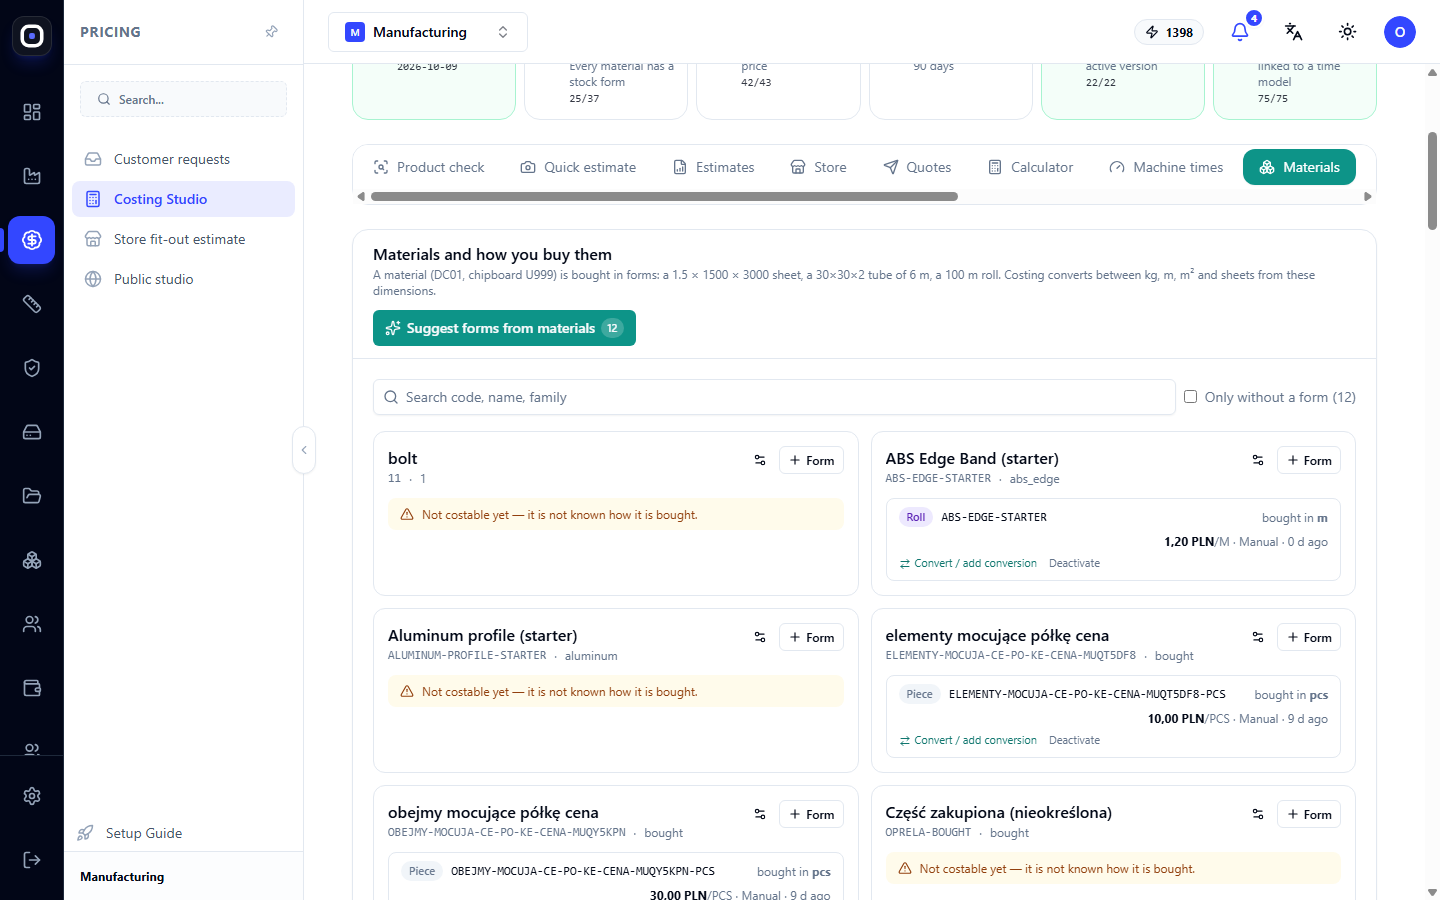Screen dimensions: 1440x900
Task: Collapse the sidebar with the chevron handle
Action: pyautogui.click(x=304, y=450)
